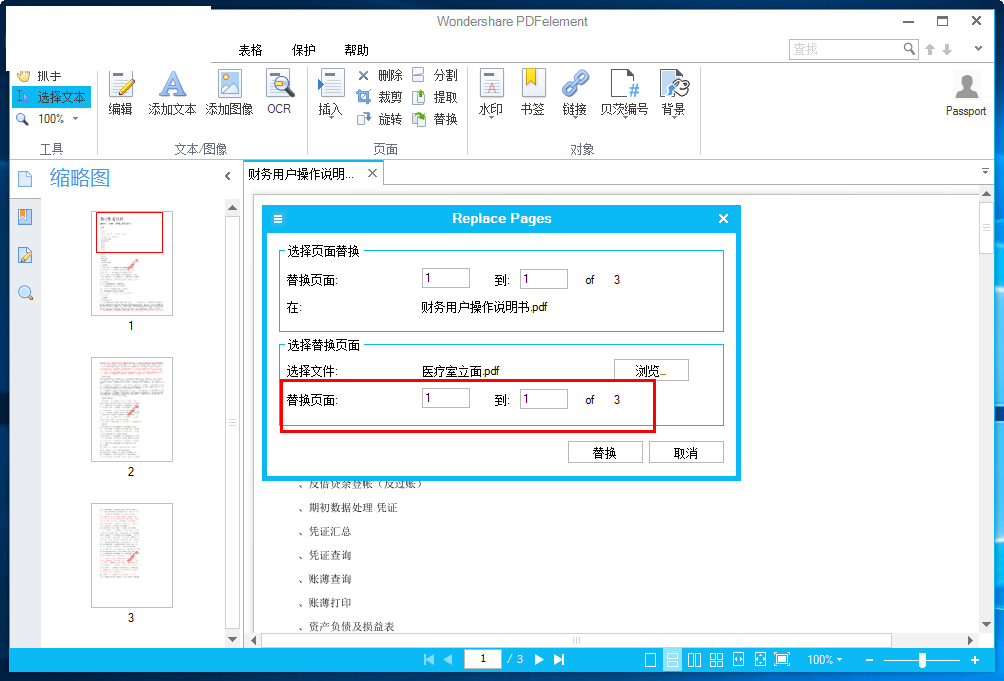The height and width of the screenshot is (681, 1004).
Task: Collapse the 缩略图 thumbnail panel
Action: [x=227, y=175]
